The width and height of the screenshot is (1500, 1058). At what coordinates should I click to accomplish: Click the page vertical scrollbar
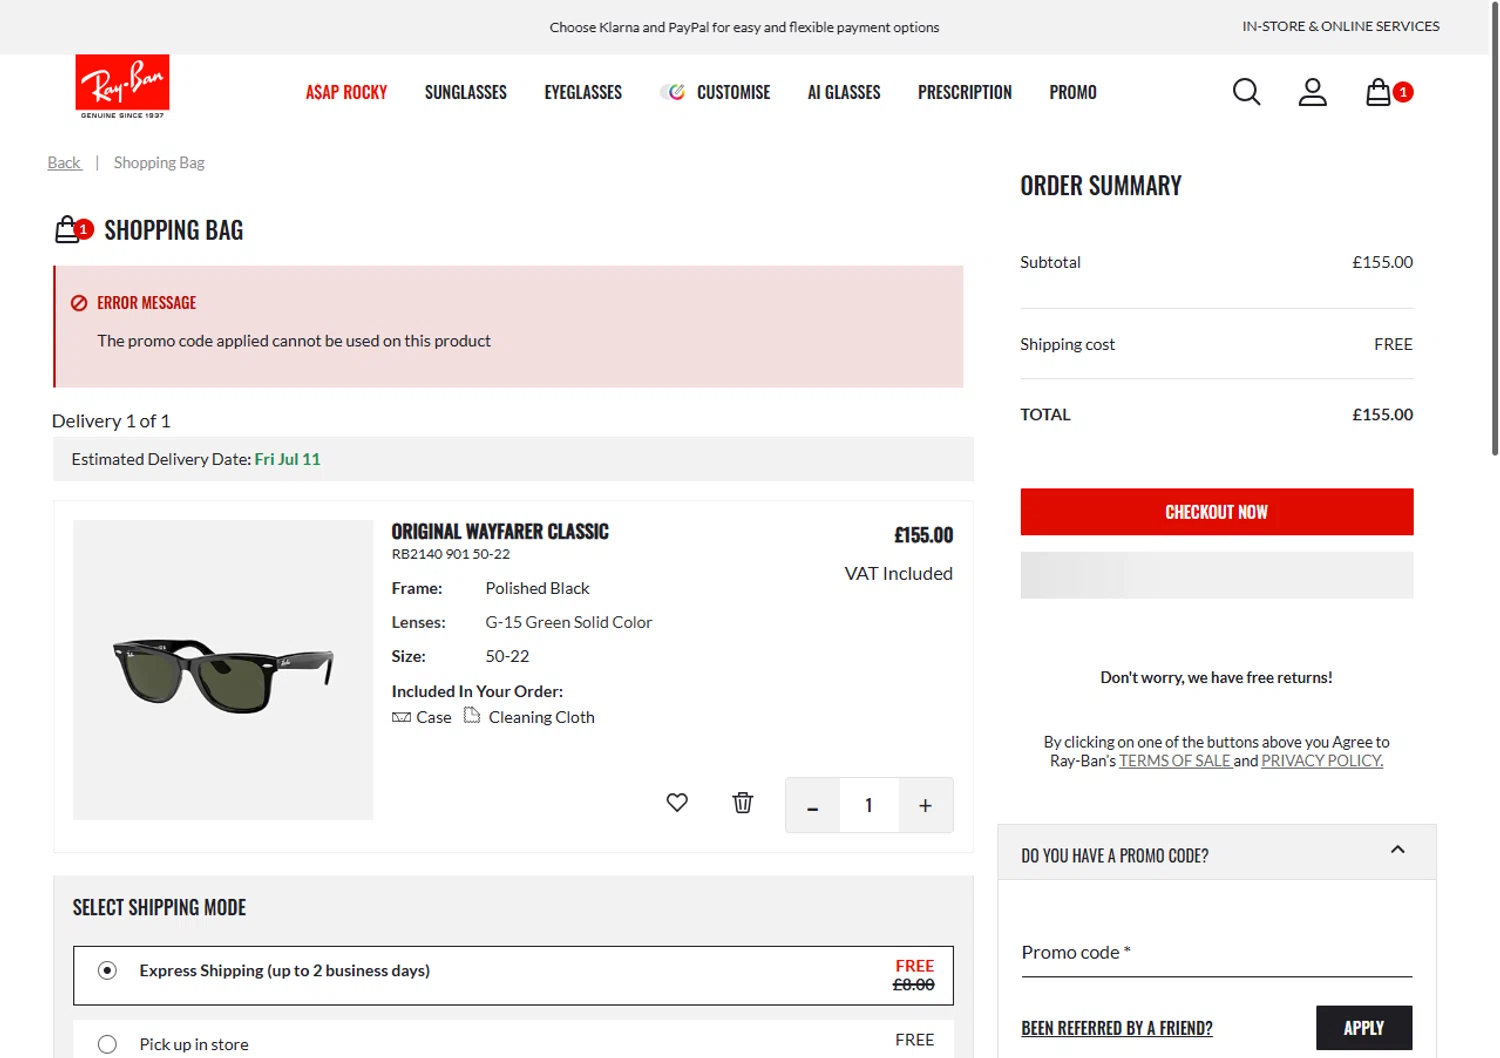pyautogui.click(x=1494, y=230)
